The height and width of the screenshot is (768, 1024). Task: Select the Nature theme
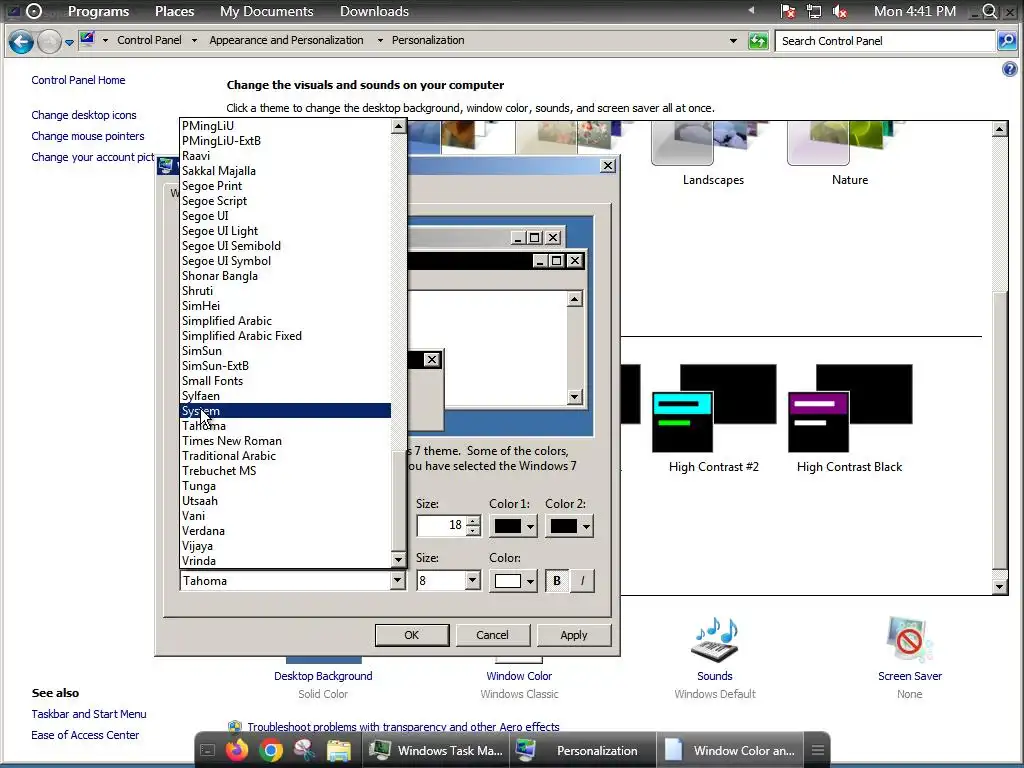pyautogui.click(x=850, y=153)
